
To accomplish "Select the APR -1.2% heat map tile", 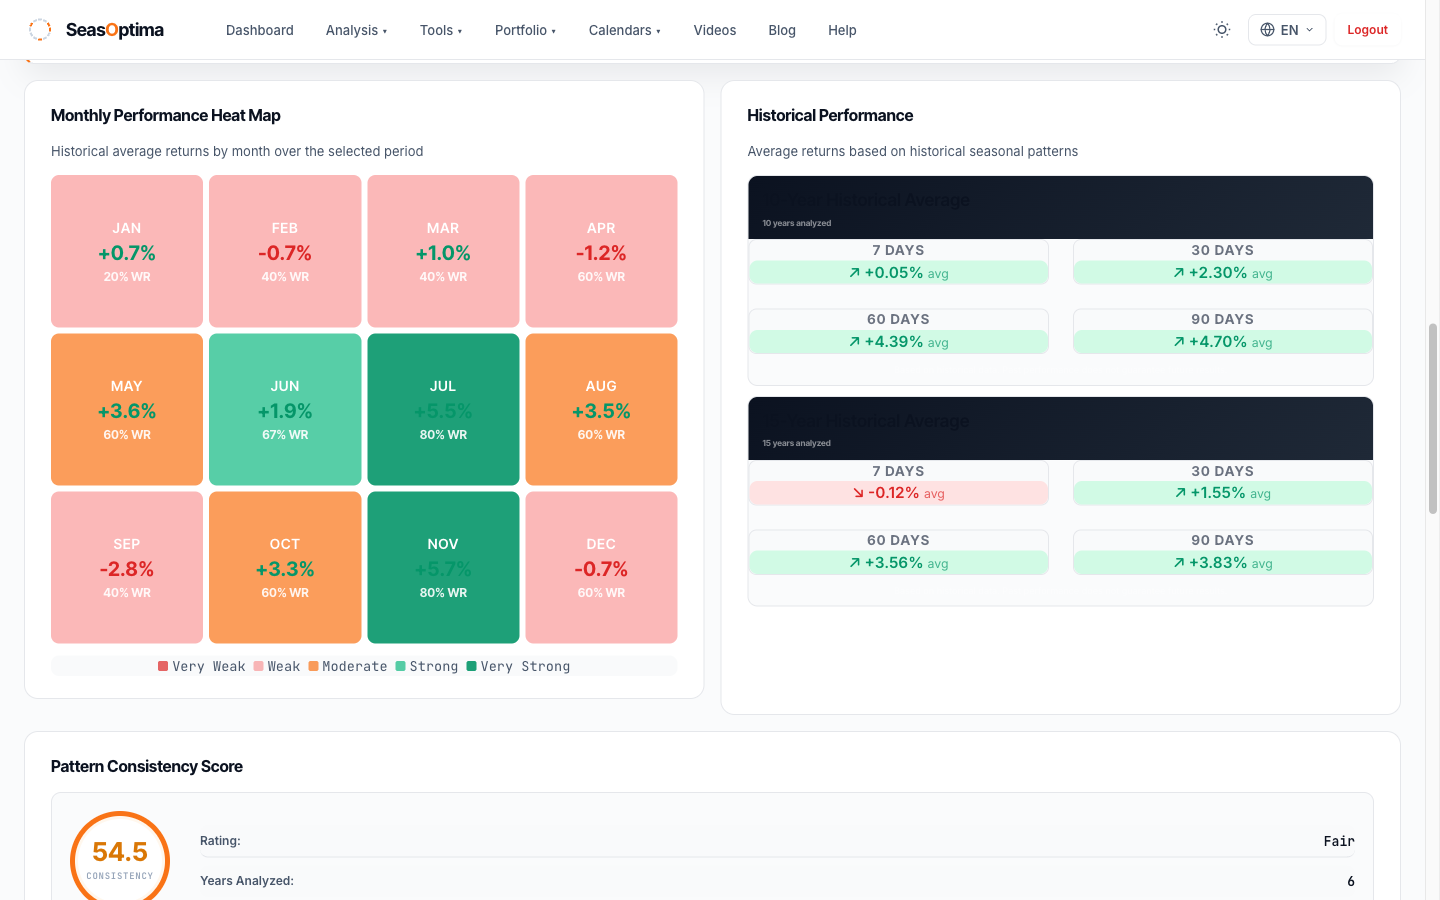I will coord(601,251).
